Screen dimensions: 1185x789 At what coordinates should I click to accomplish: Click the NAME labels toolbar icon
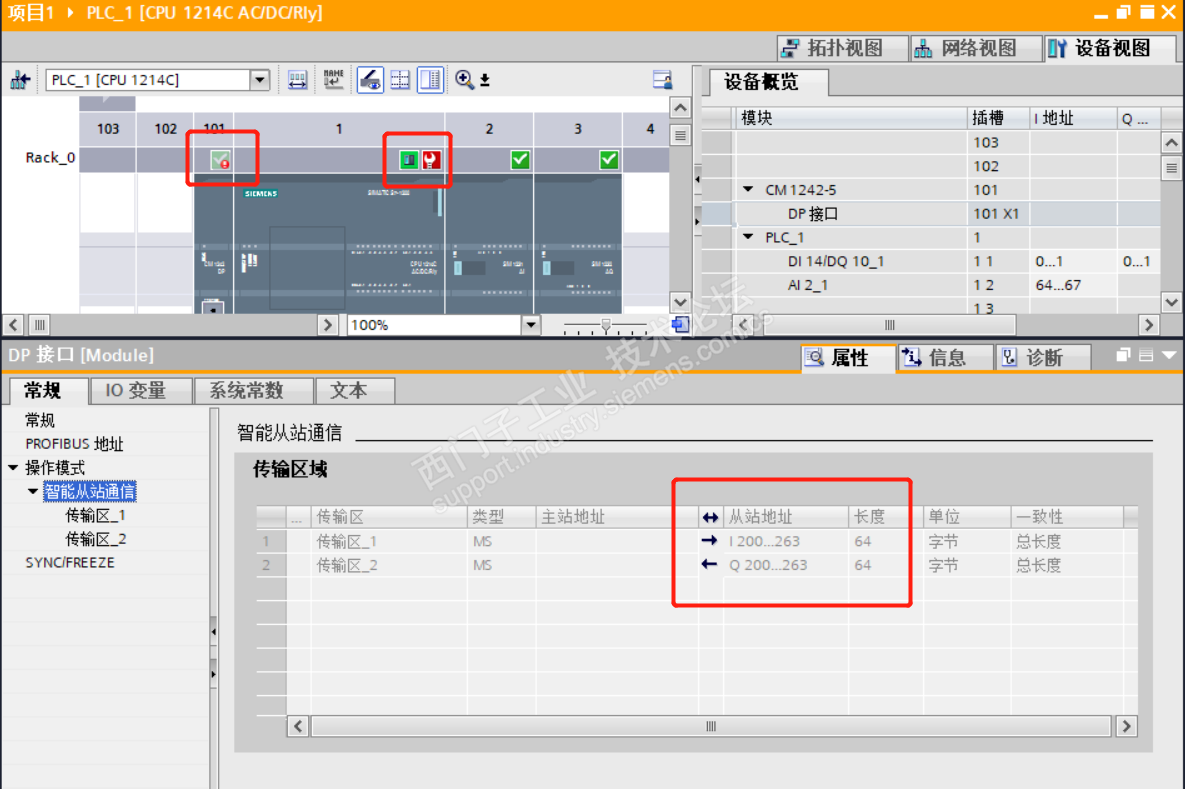coord(333,79)
